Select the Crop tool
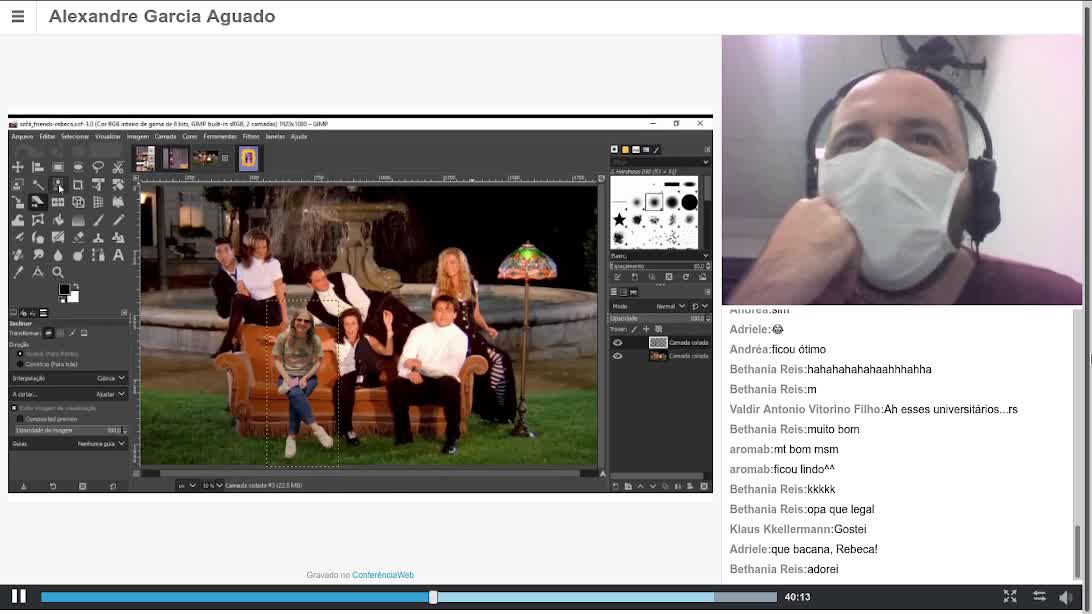Viewport: 1092px width, 614px height. tap(78, 184)
